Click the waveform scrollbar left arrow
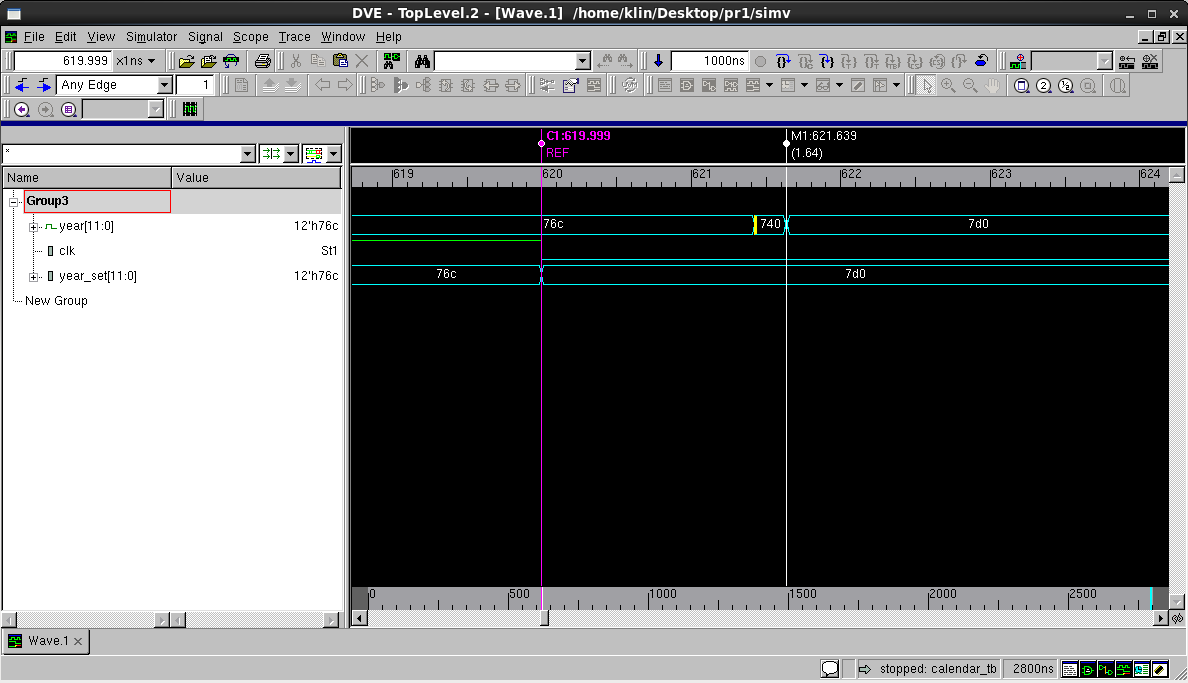 coord(360,619)
